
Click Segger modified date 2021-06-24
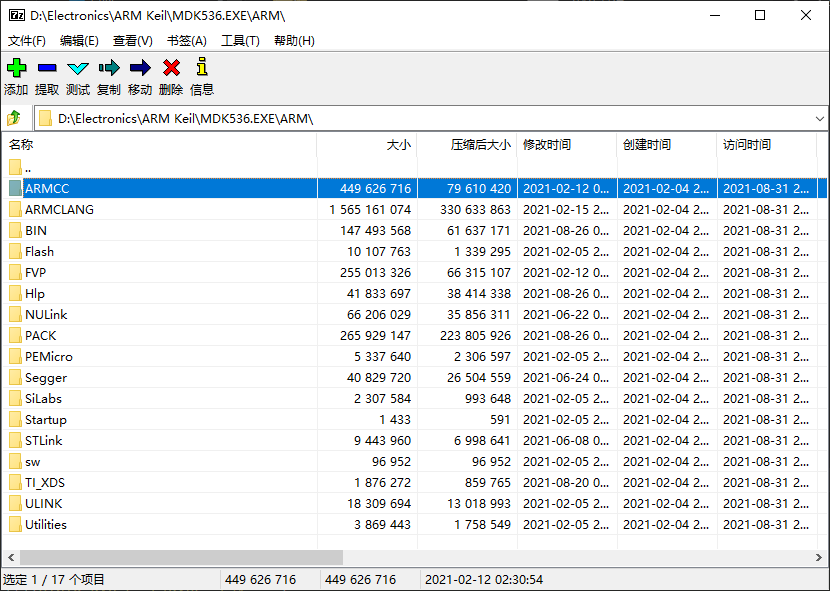(x=566, y=378)
